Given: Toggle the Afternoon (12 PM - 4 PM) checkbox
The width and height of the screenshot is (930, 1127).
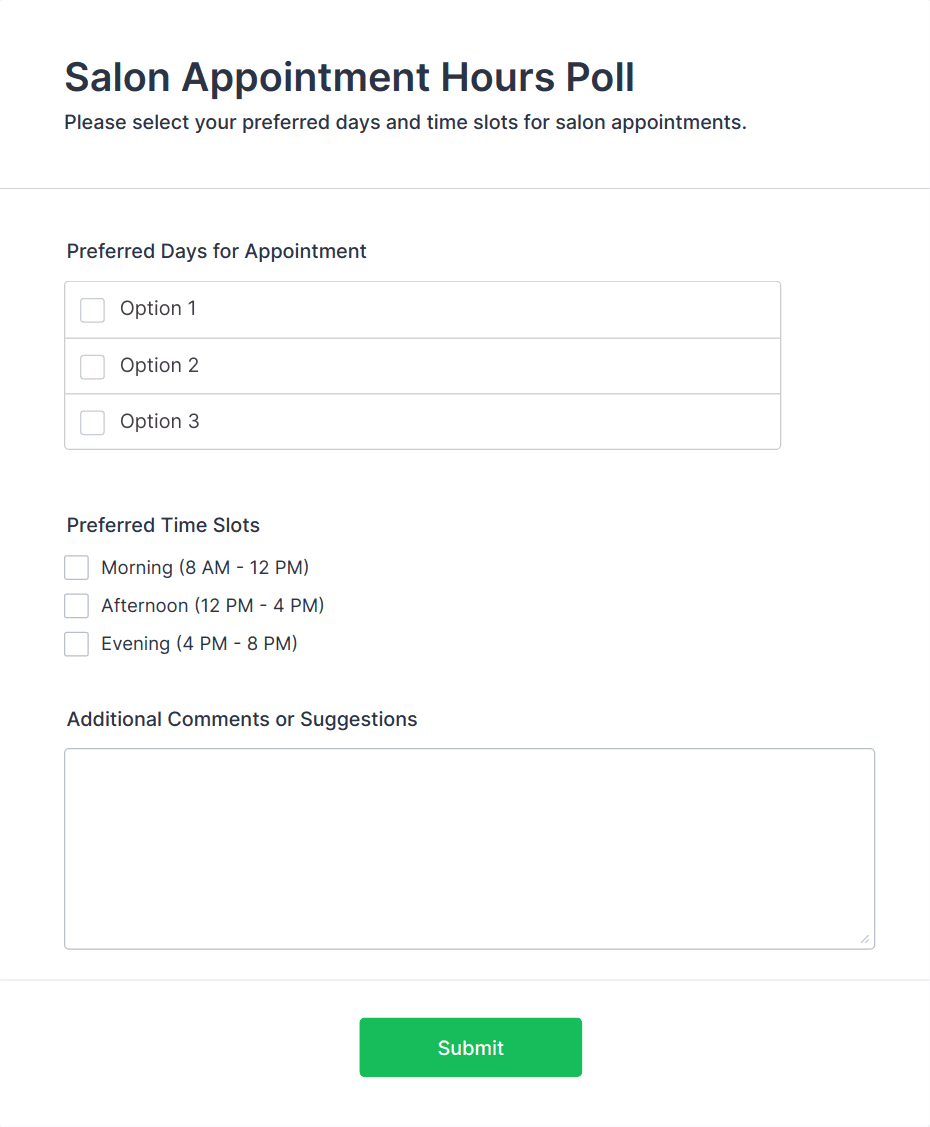Looking at the screenshot, I should coord(76,606).
